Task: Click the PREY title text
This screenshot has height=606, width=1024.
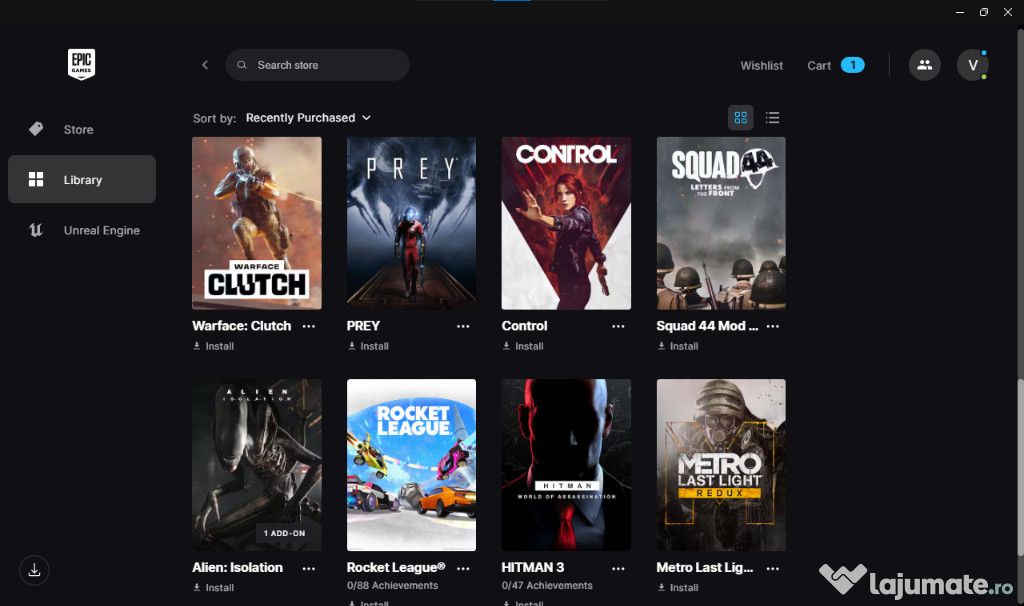Action: pyautogui.click(x=363, y=326)
